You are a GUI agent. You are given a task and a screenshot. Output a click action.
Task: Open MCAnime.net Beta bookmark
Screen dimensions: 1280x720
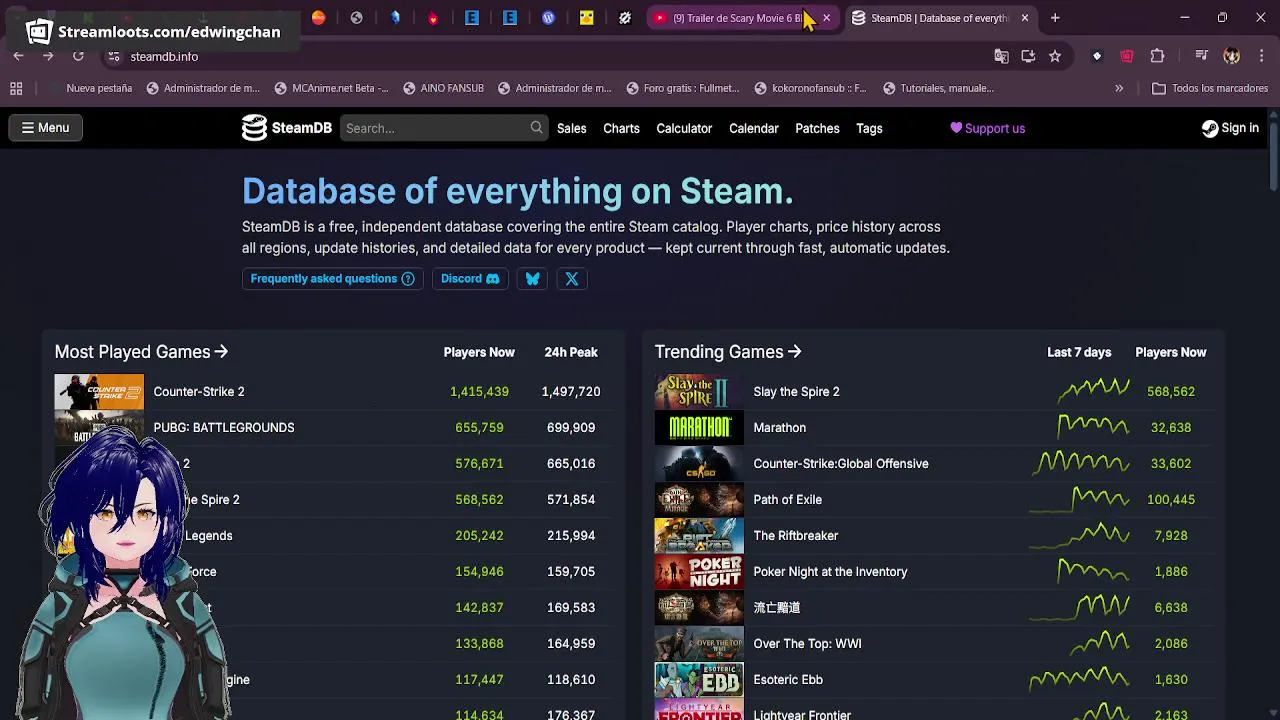pos(331,89)
